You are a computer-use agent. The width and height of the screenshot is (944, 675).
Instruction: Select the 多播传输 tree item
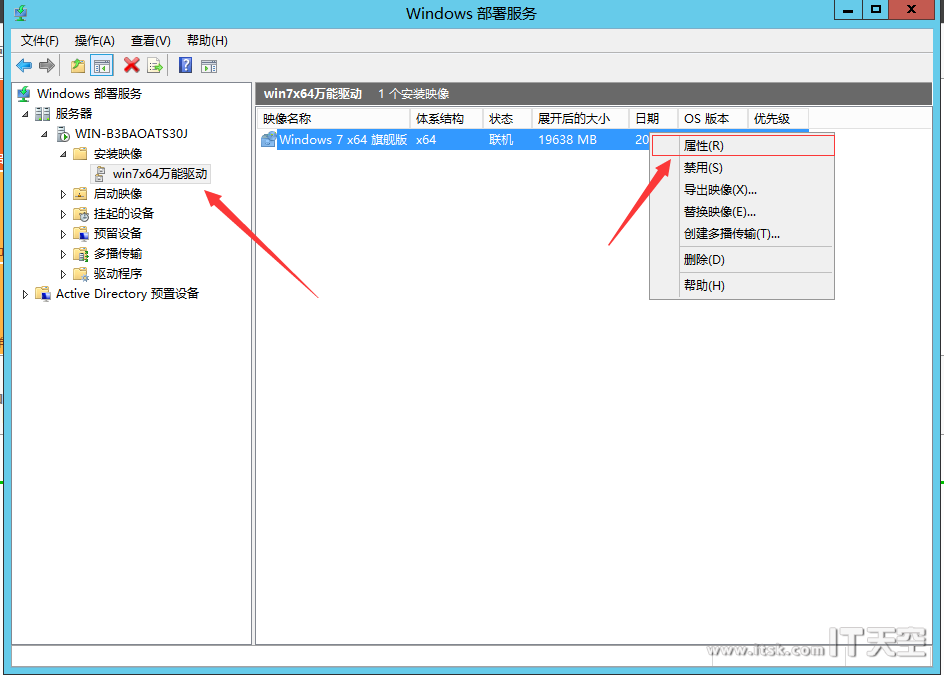(x=117, y=254)
